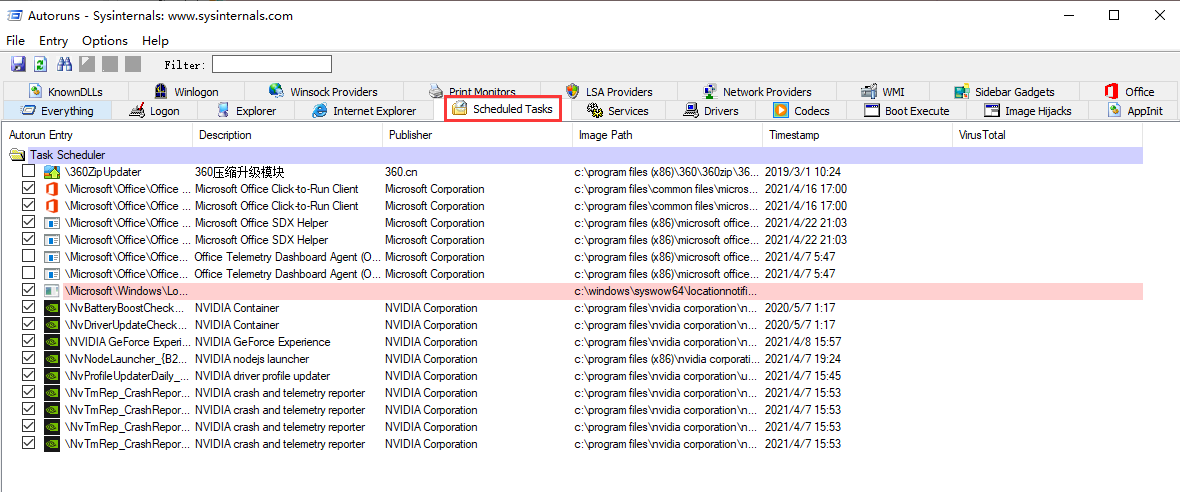Open the AppInit tab
Screen dimensions: 1180x492
click(x=1135, y=111)
